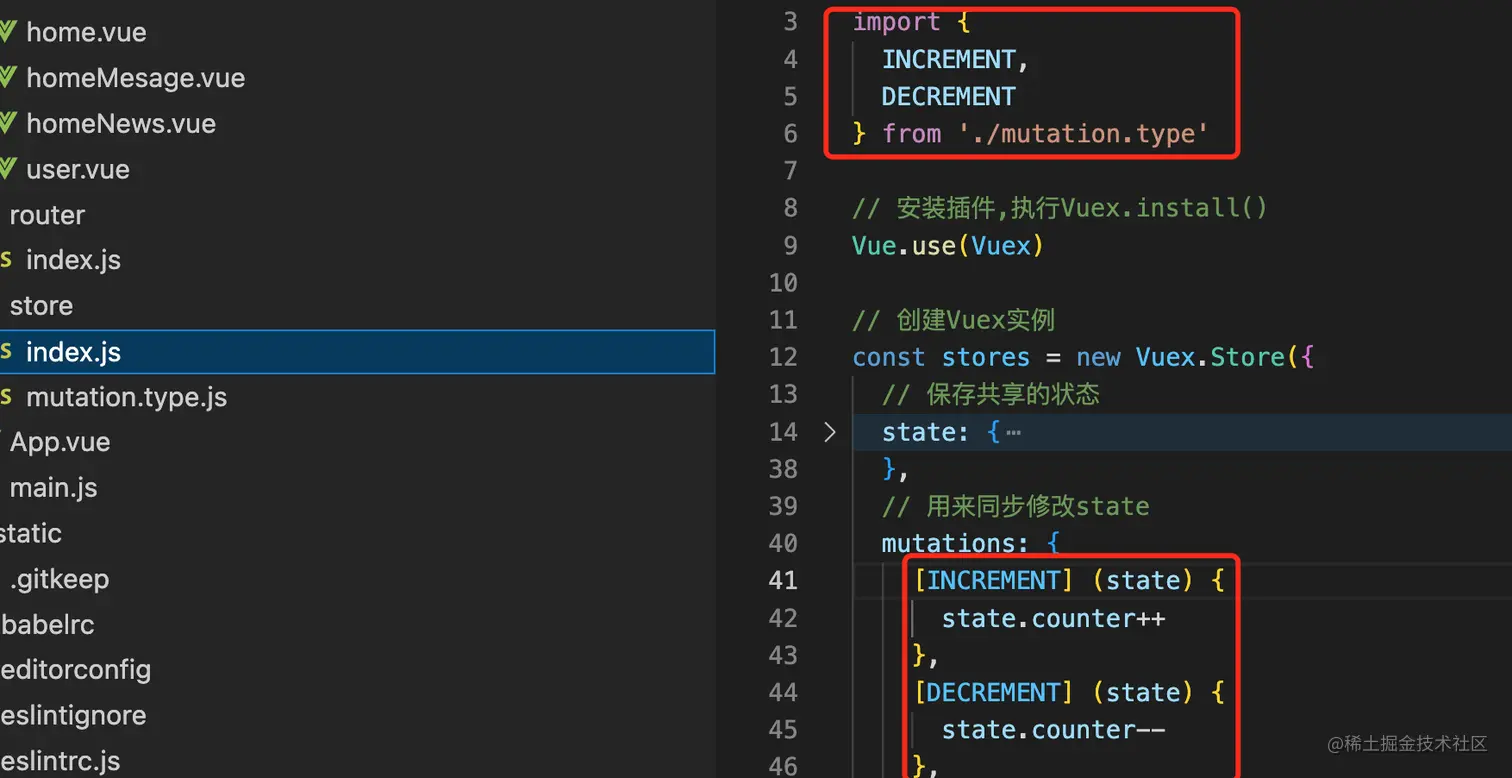
Task: Click the Vue icon beside homeMesage.vue
Action: pyautogui.click(x=8, y=78)
